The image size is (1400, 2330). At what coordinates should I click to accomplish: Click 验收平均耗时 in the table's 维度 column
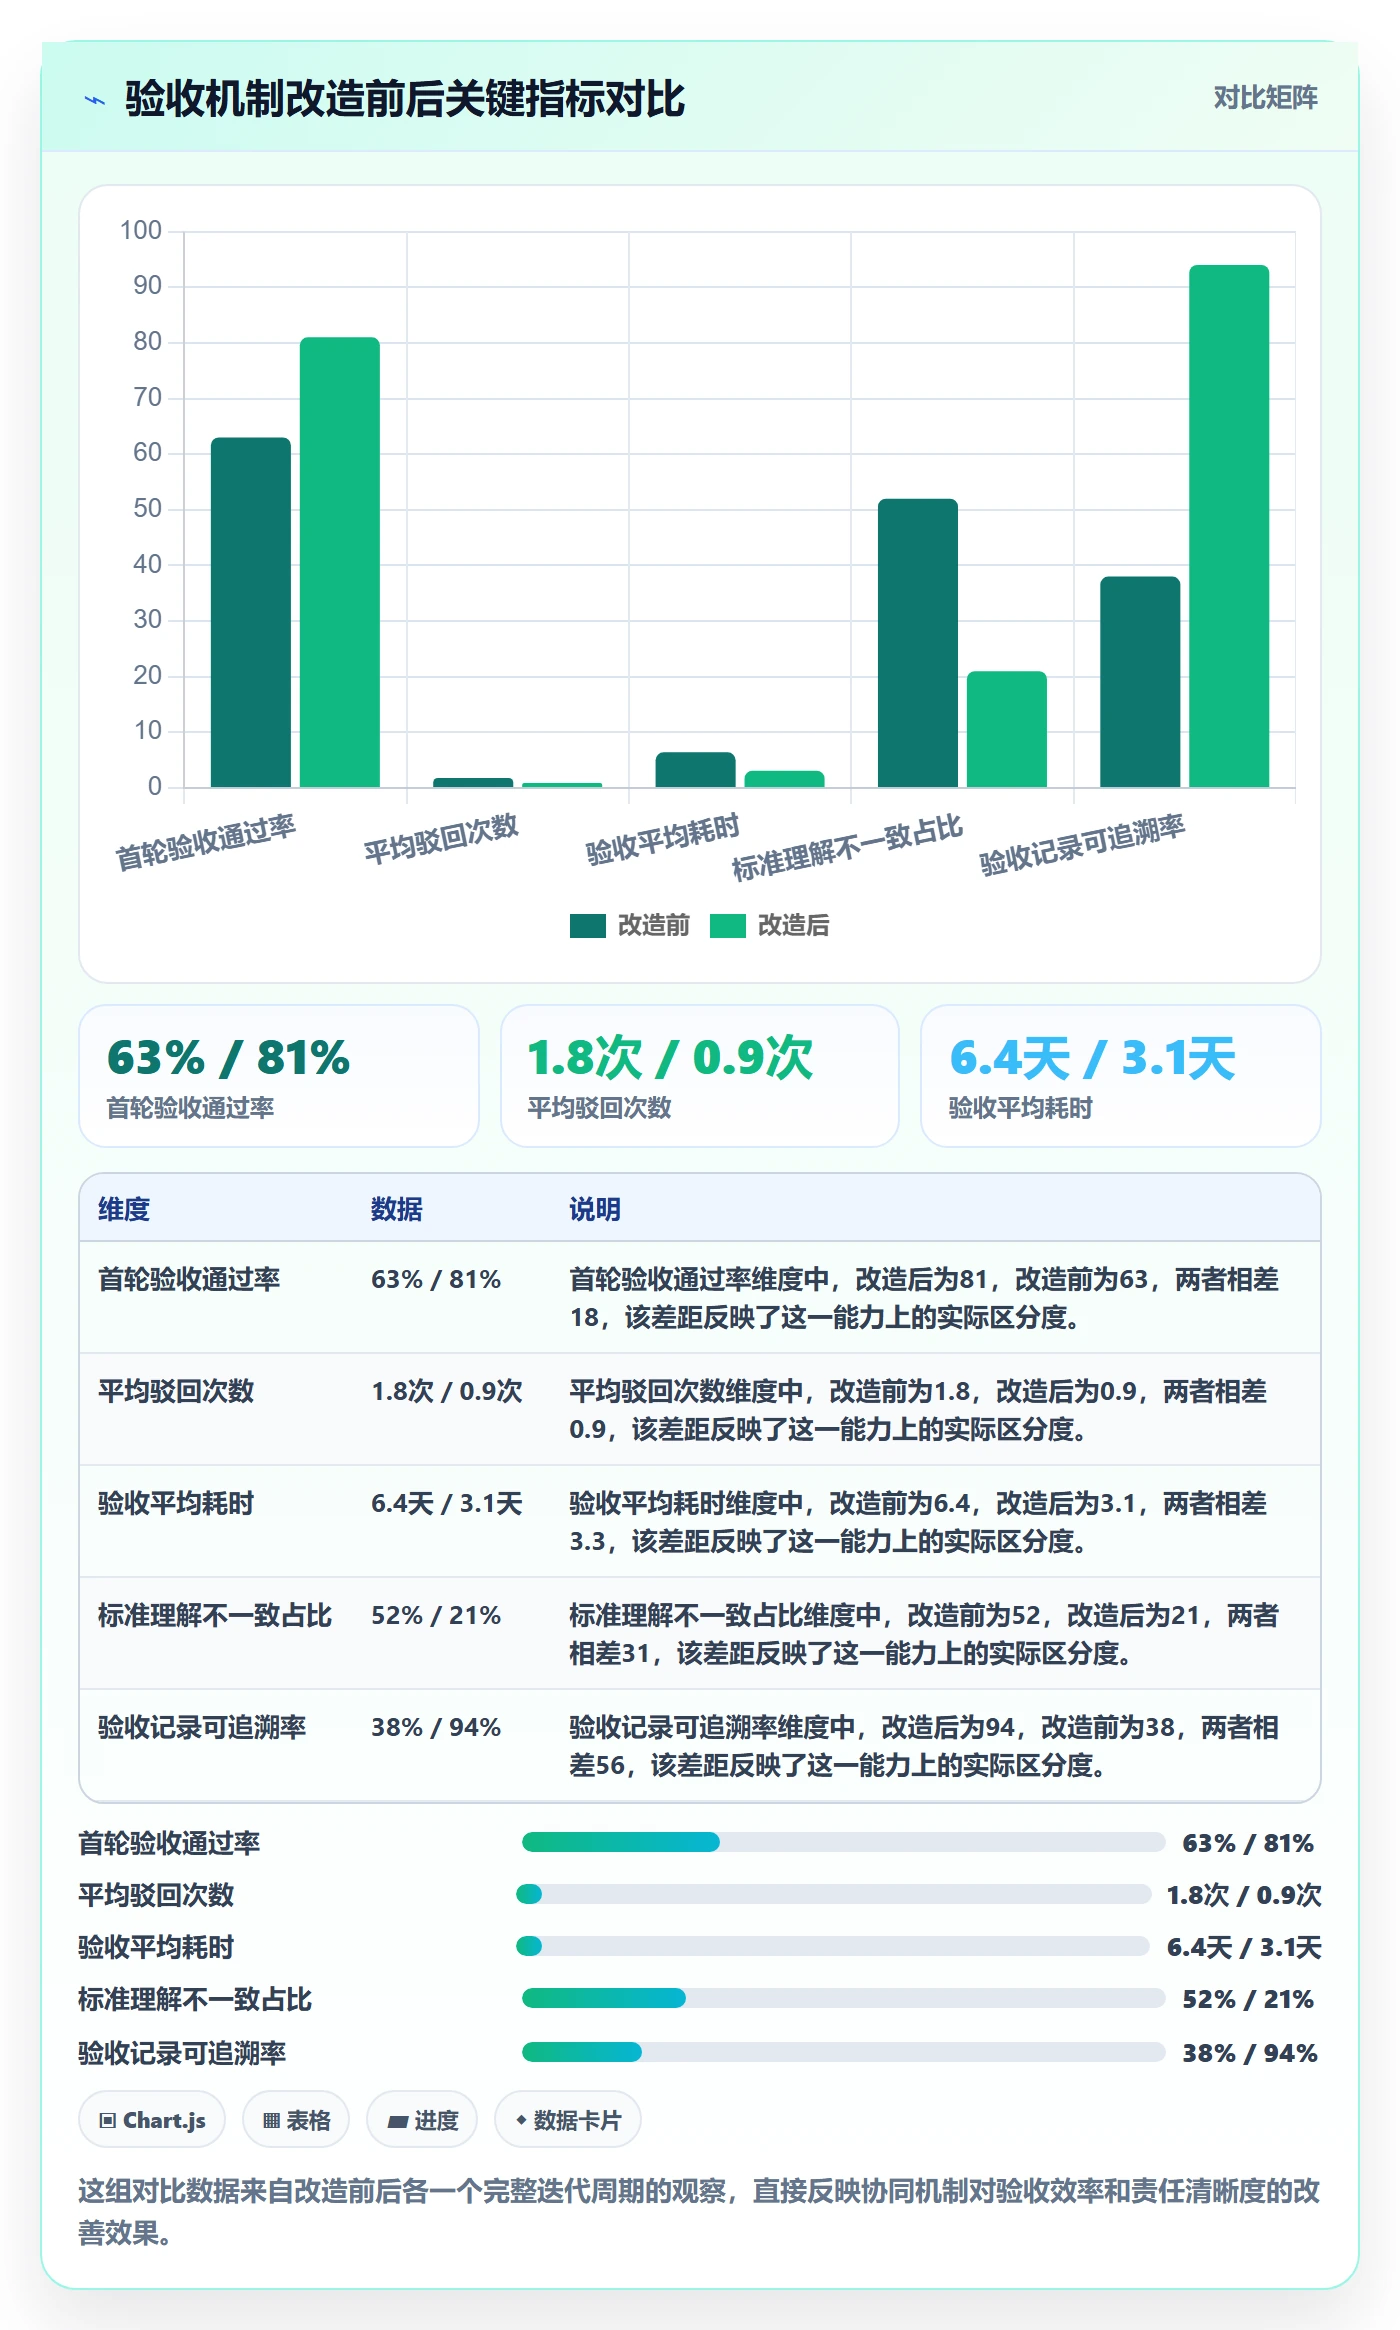pos(176,1503)
